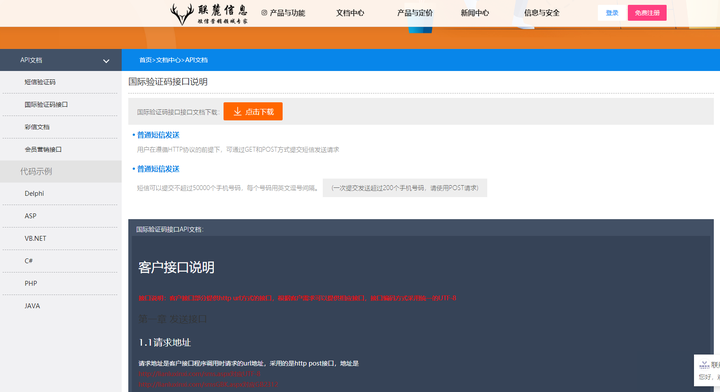Image resolution: width=720 pixels, height=392 pixels.
Task: Click 普通短信发送 heading above the 50000个手机号码 text
Action: 158,169
